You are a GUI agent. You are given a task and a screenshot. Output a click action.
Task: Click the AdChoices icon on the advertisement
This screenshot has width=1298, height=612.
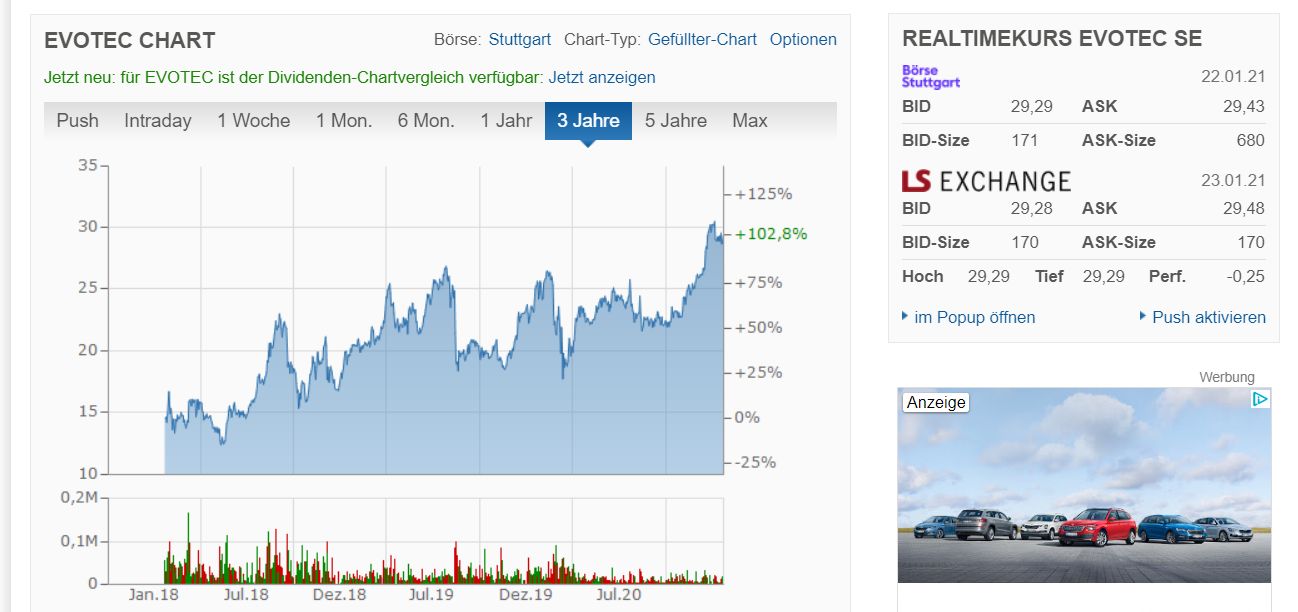[x=1260, y=400]
